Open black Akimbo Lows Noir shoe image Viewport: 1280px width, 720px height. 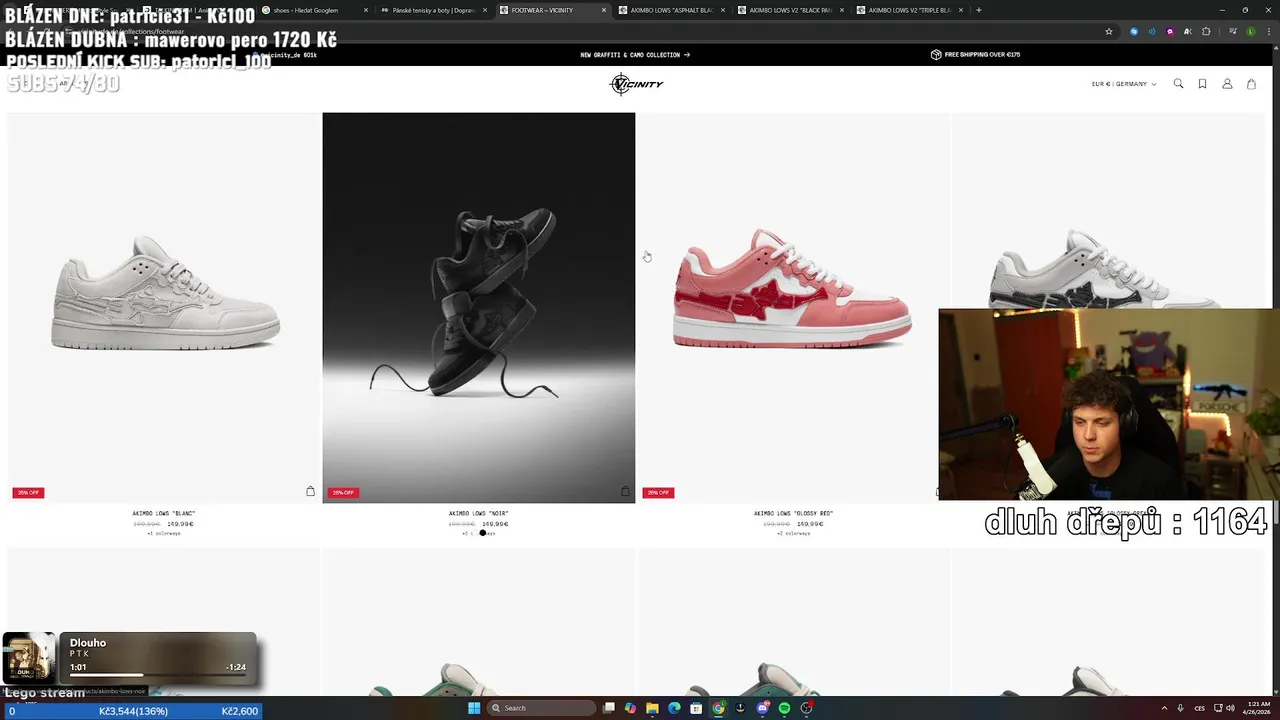(479, 307)
